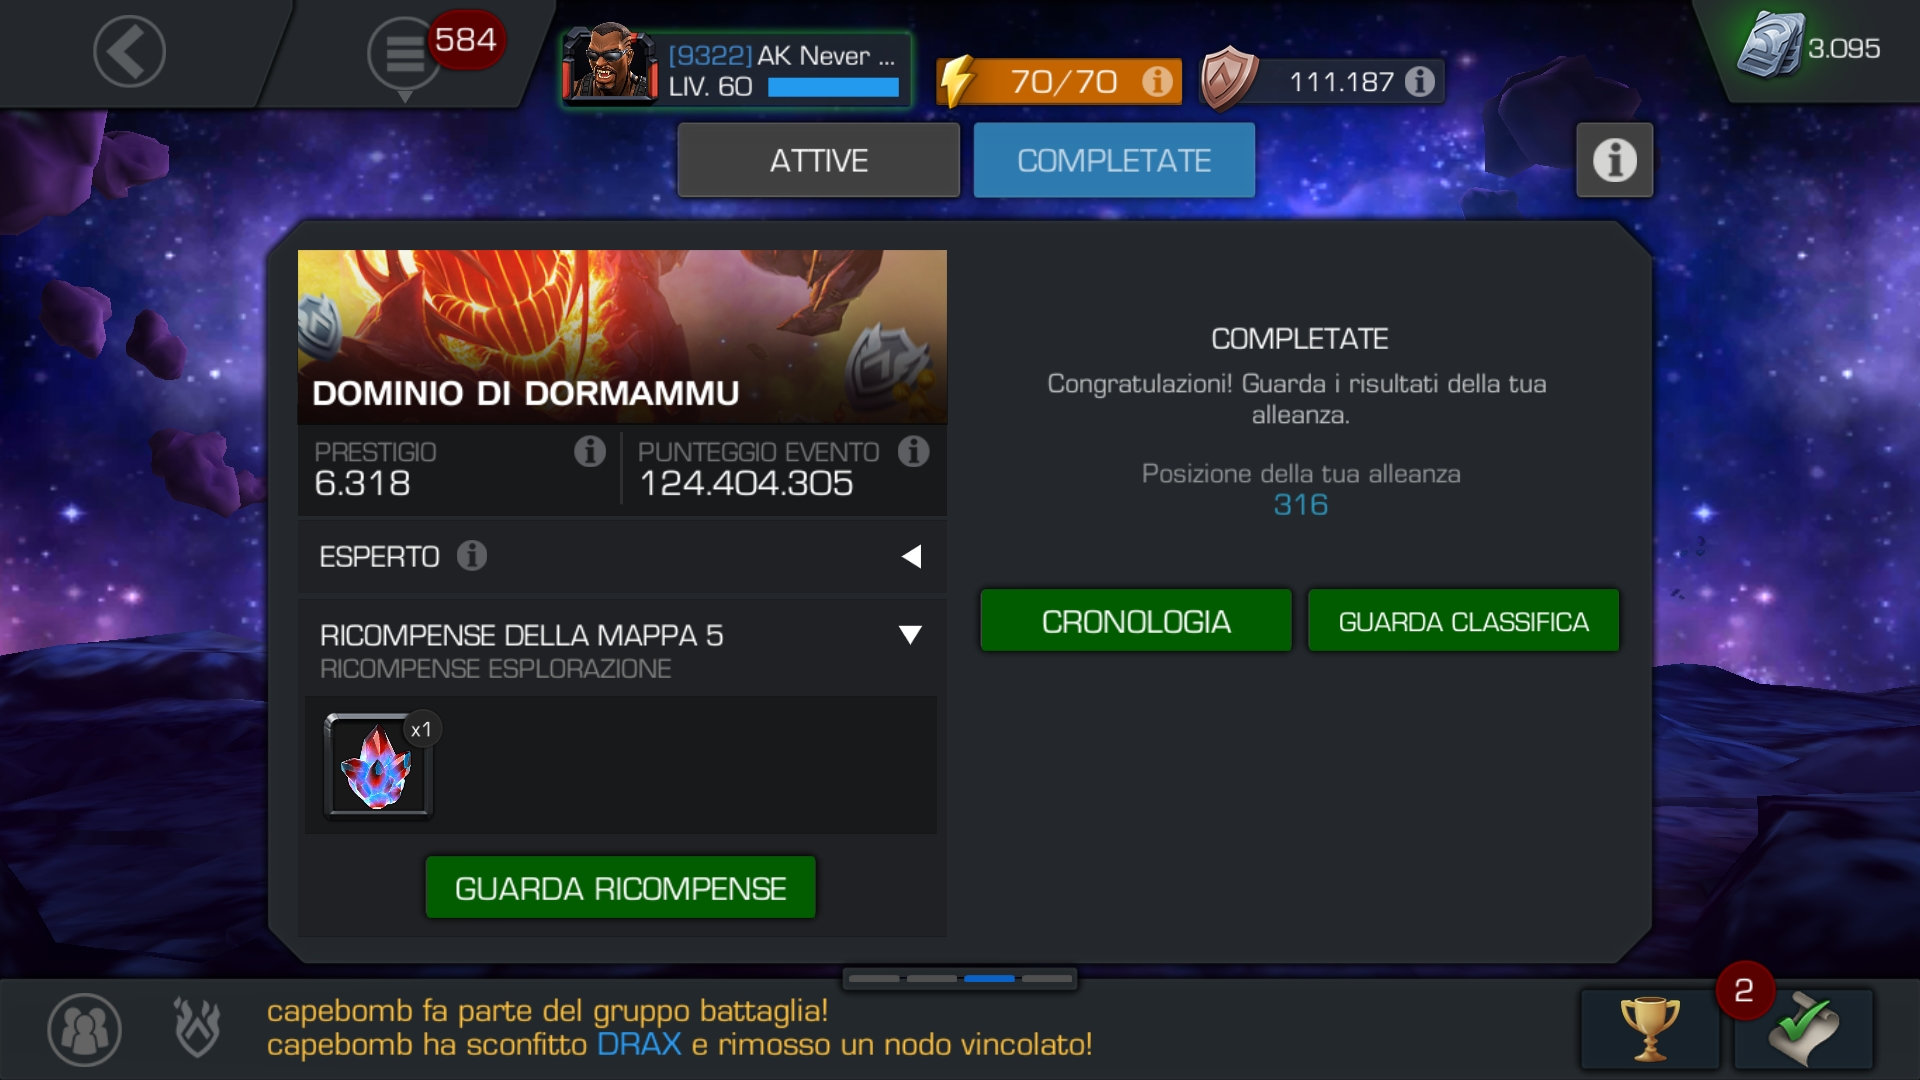
Task: Open the units currency showing 3.095
Action: coord(1810,47)
